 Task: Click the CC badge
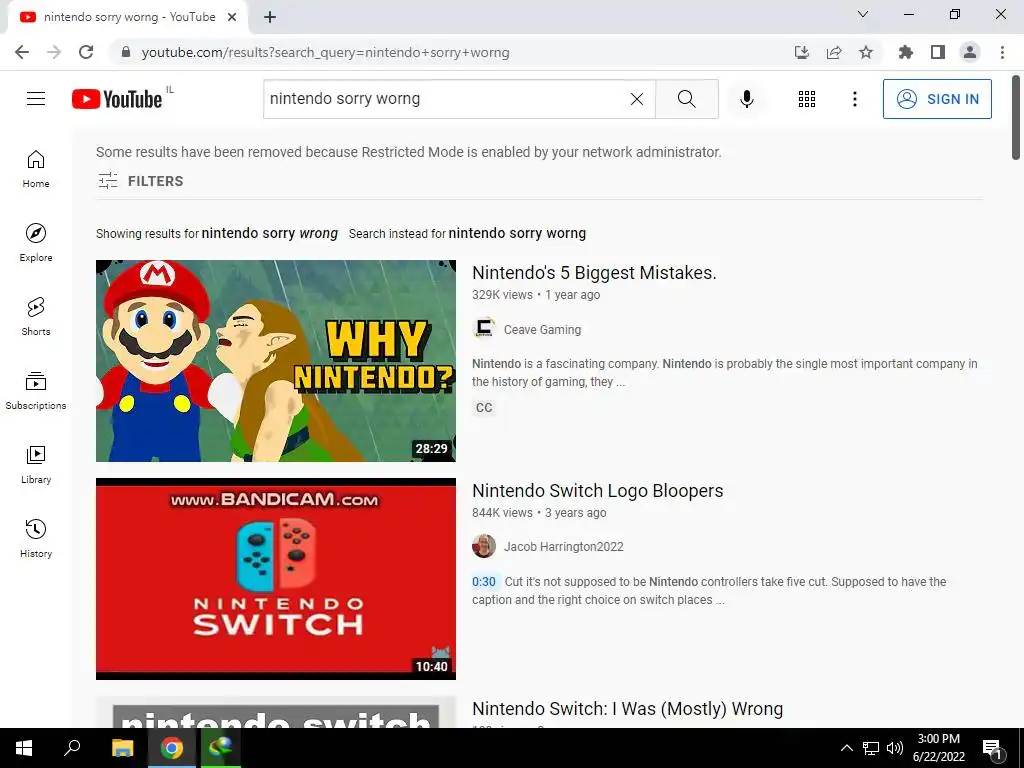tap(484, 408)
